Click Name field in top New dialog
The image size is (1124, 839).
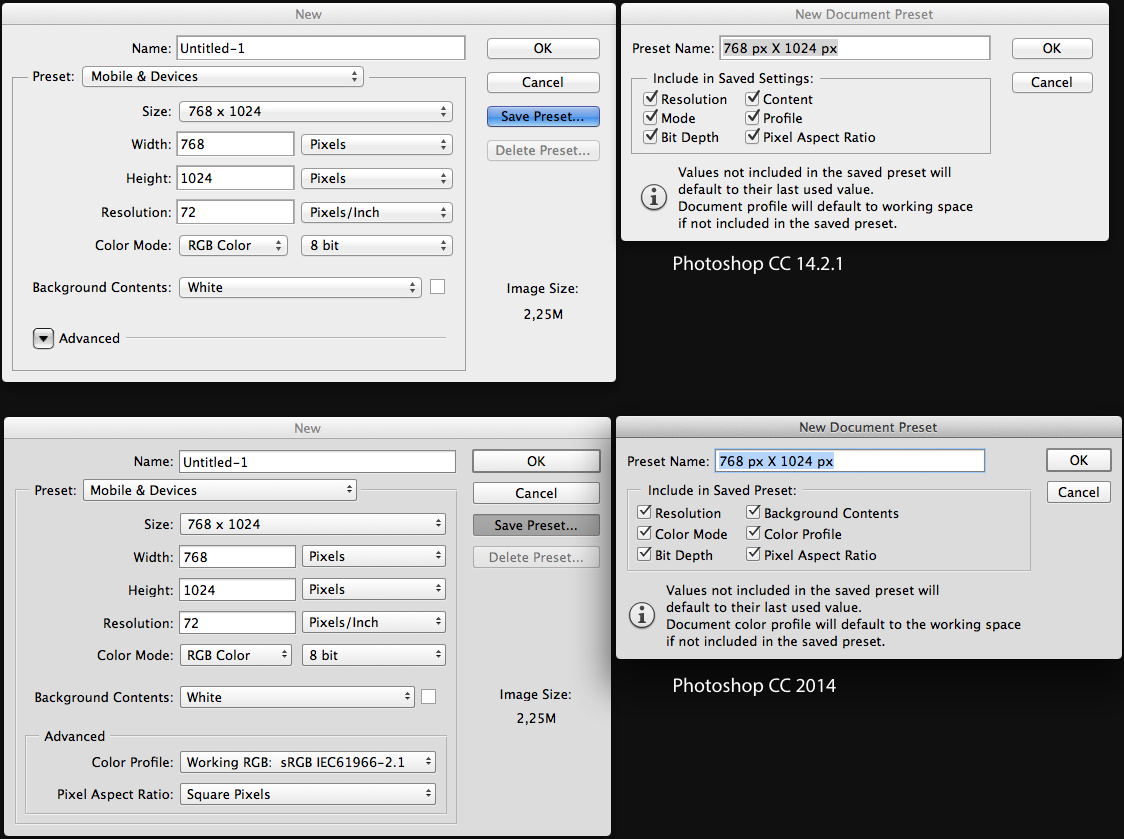tap(321, 48)
